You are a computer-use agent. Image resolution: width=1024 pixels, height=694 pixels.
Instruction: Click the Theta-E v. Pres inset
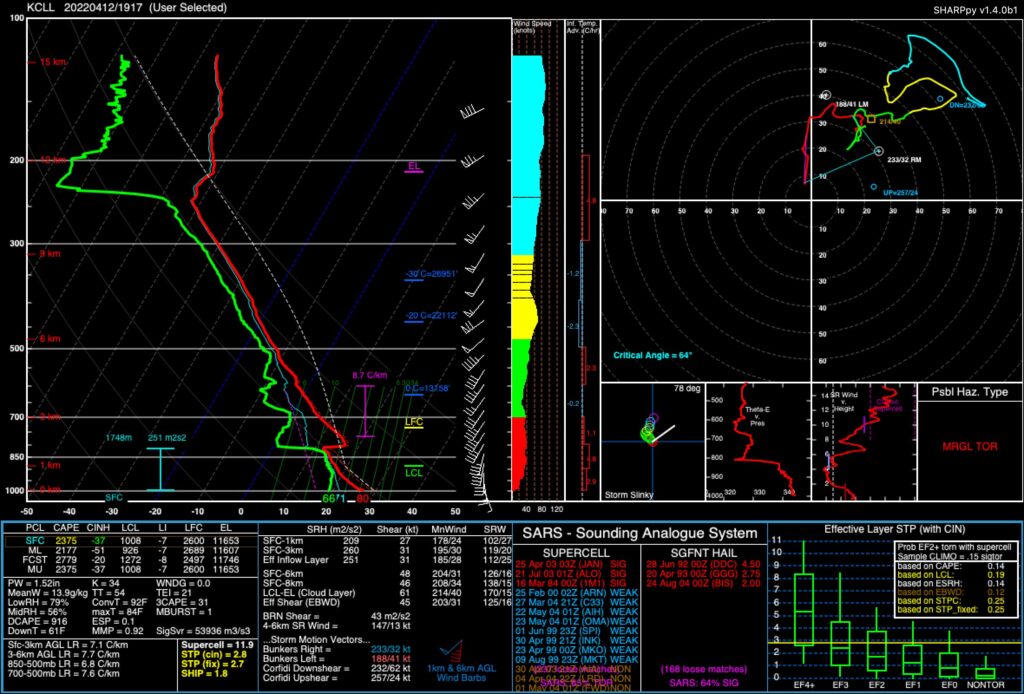click(757, 440)
